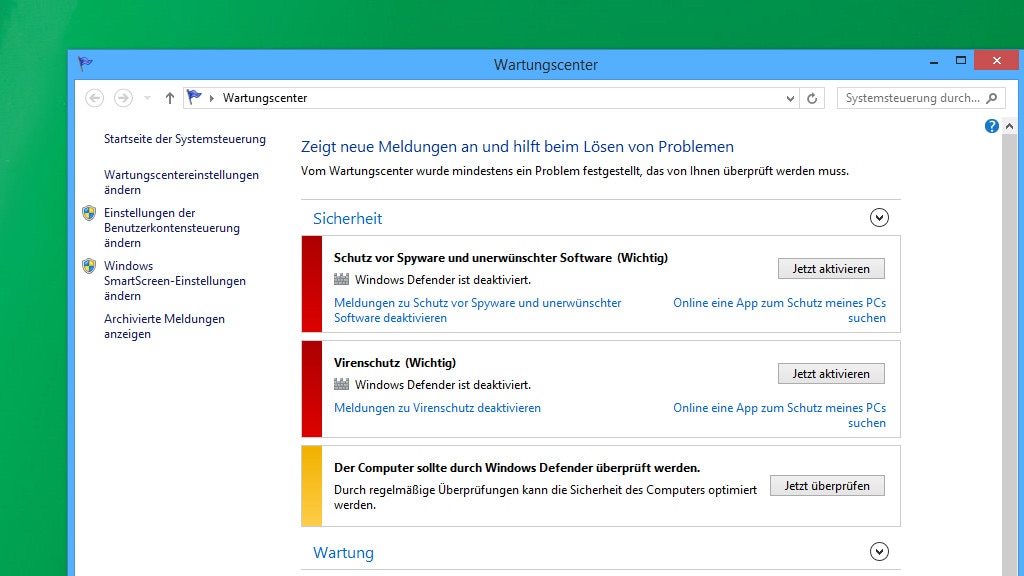Click the Sicherheit section heading

[x=347, y=218]
